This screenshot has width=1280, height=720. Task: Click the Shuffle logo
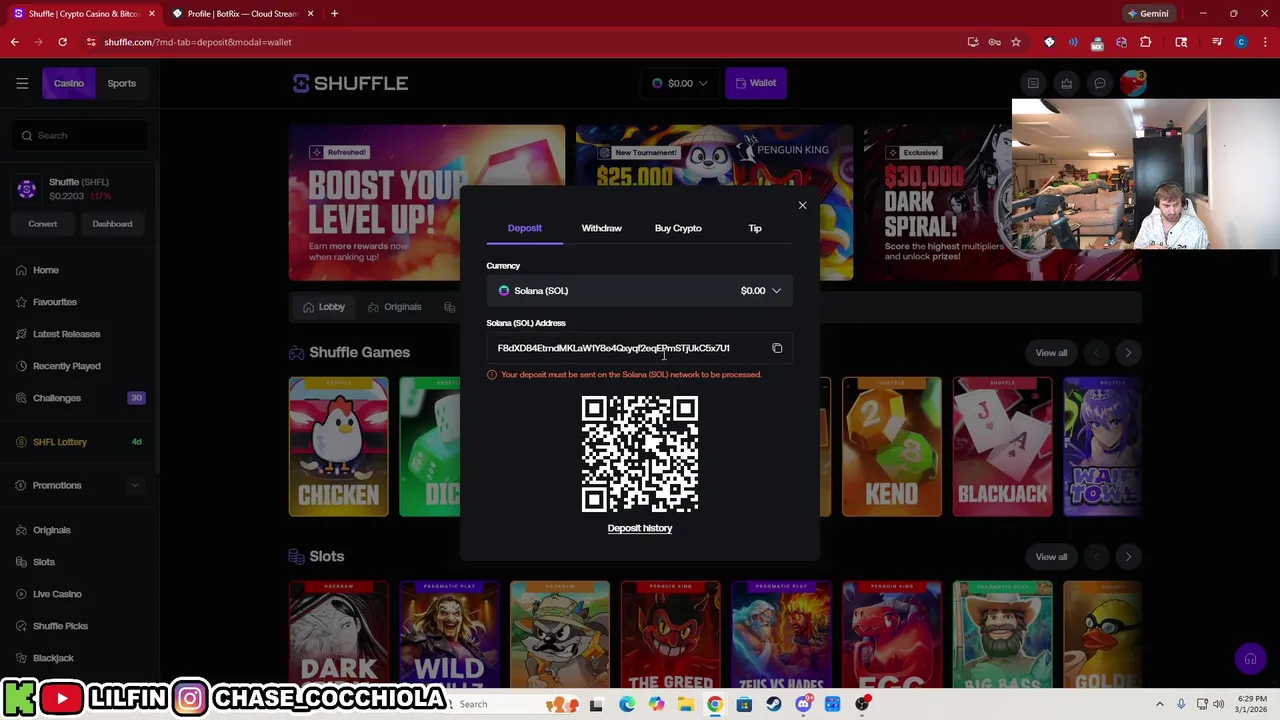pos(350,83)
